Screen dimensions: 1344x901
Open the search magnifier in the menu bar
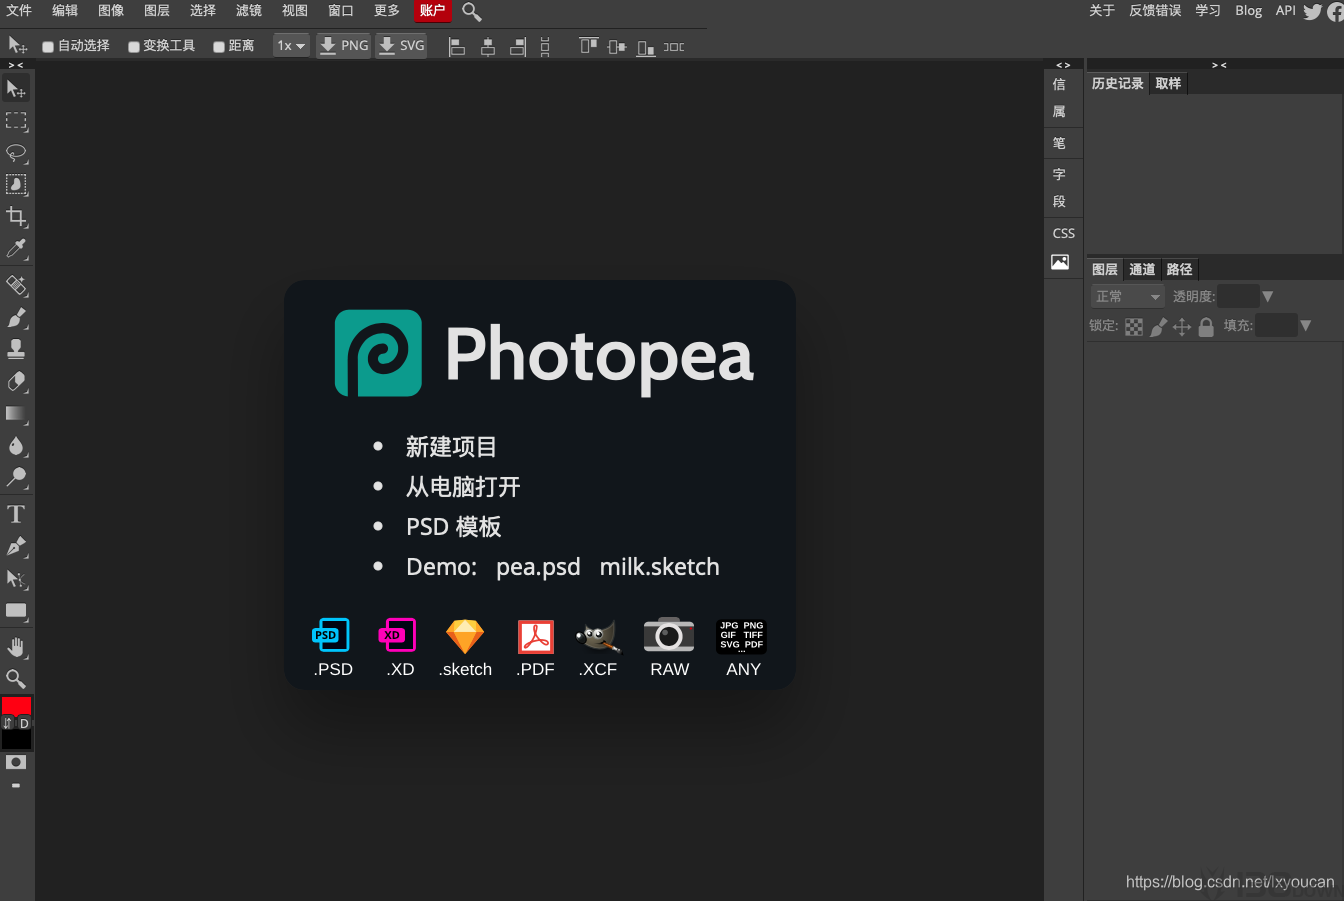click(472, 12)
